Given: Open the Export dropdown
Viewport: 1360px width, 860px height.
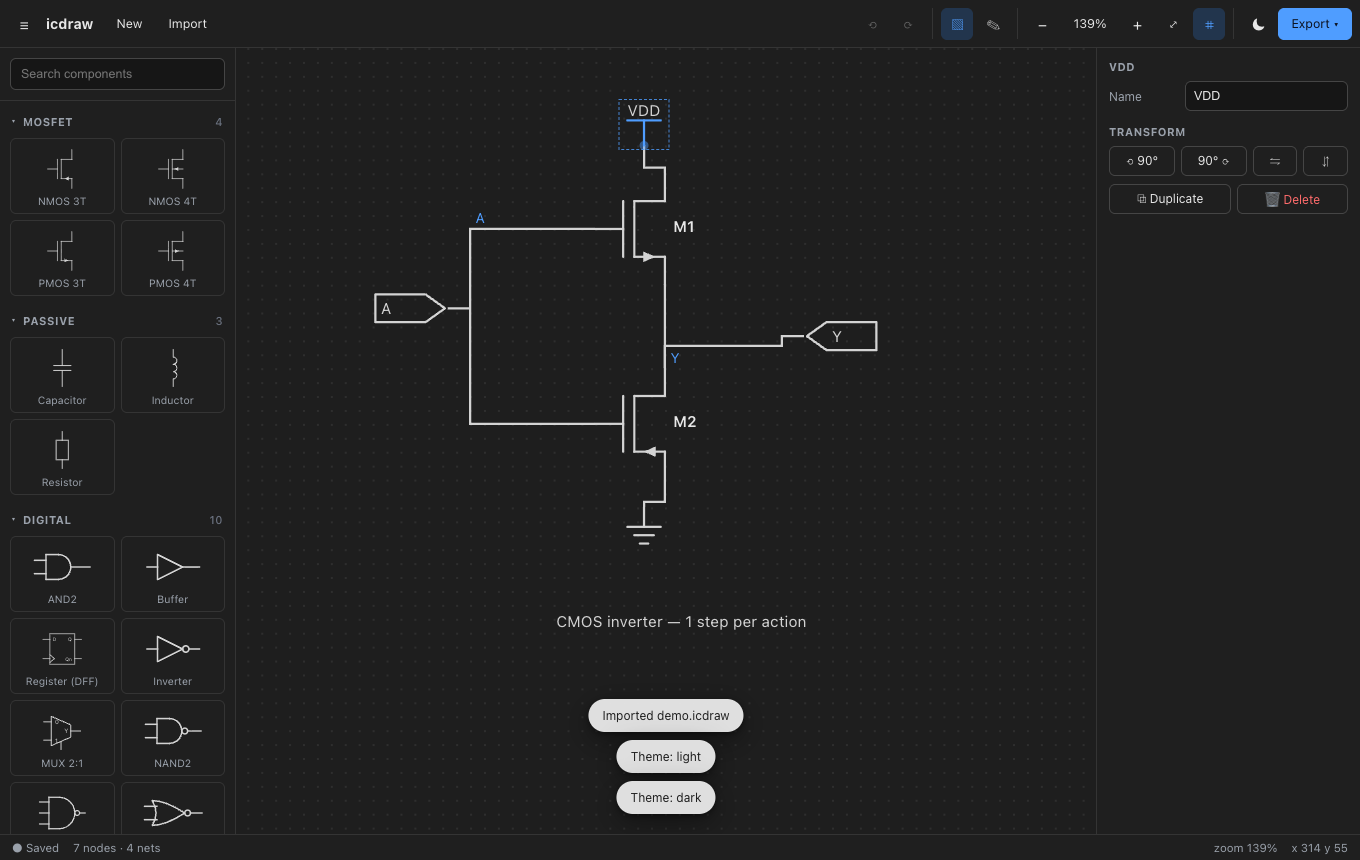Looking at the screenshot, I should (x=1314, y=24).
